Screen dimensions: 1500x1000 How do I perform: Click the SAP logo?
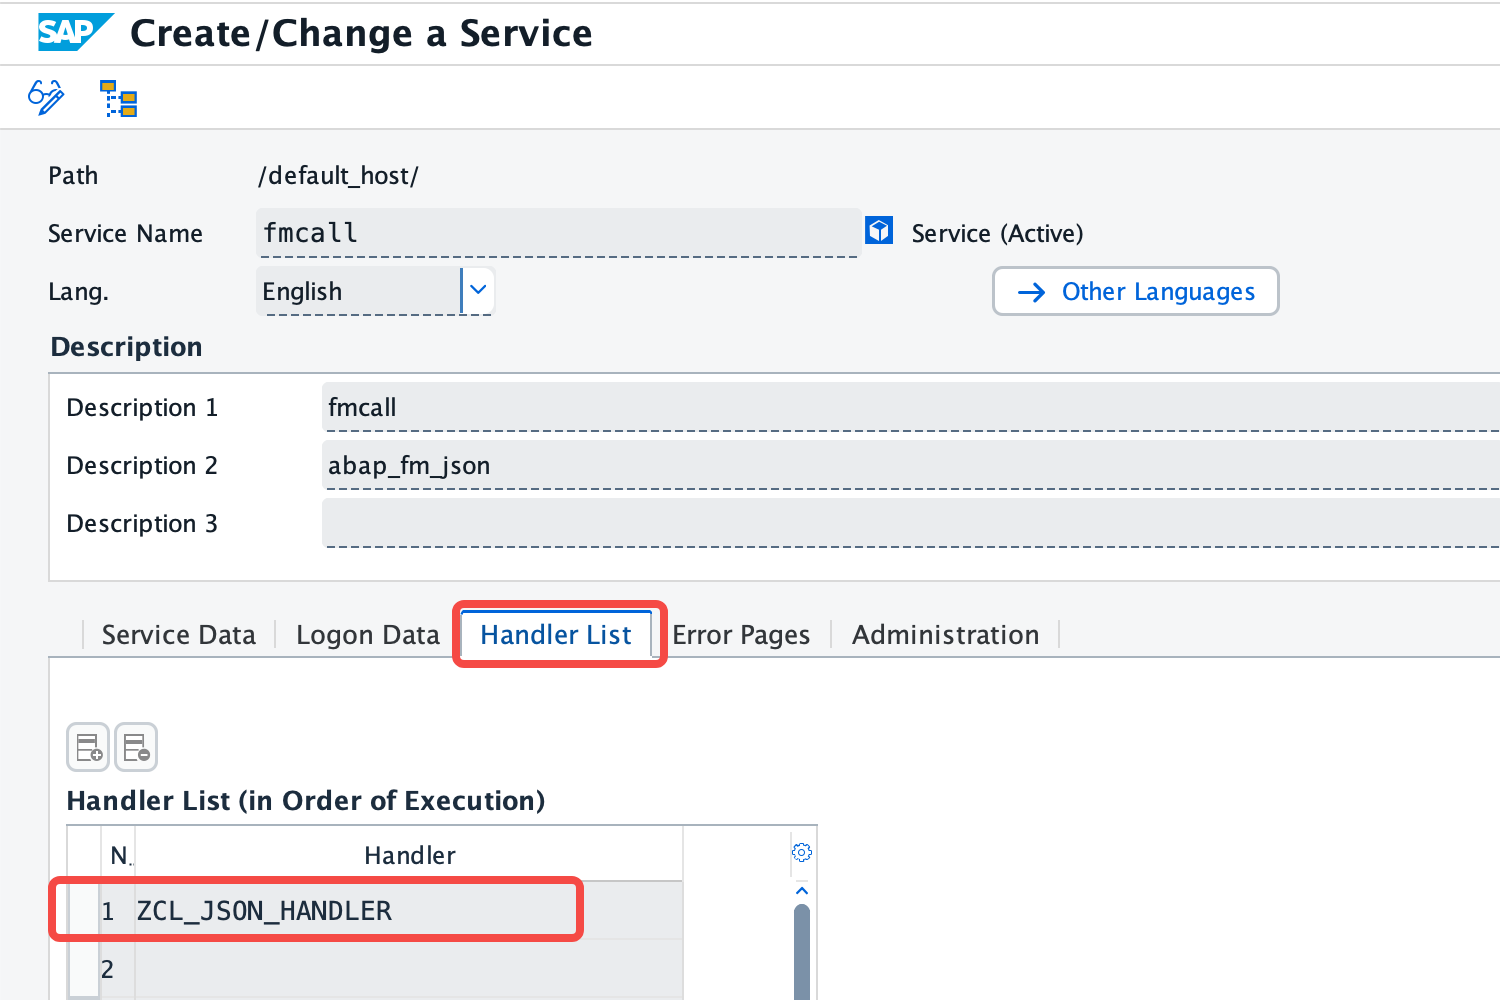74,32
